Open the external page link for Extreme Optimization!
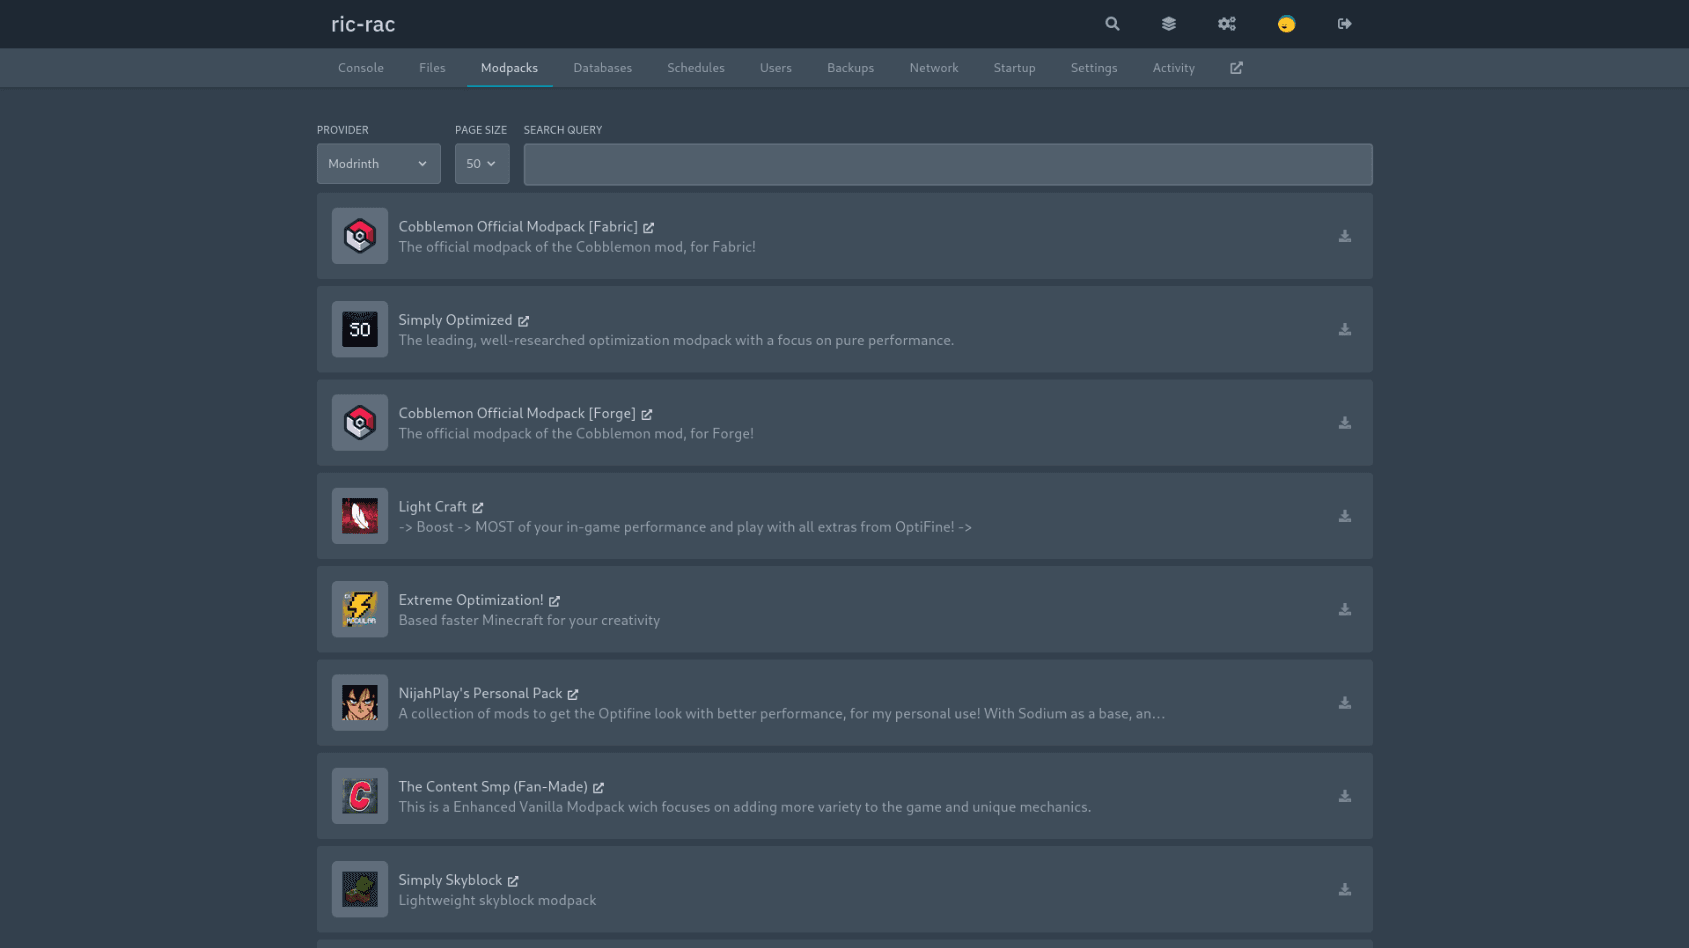The height and width of the screenshot is (948, 1689). [x=555, y=600]
